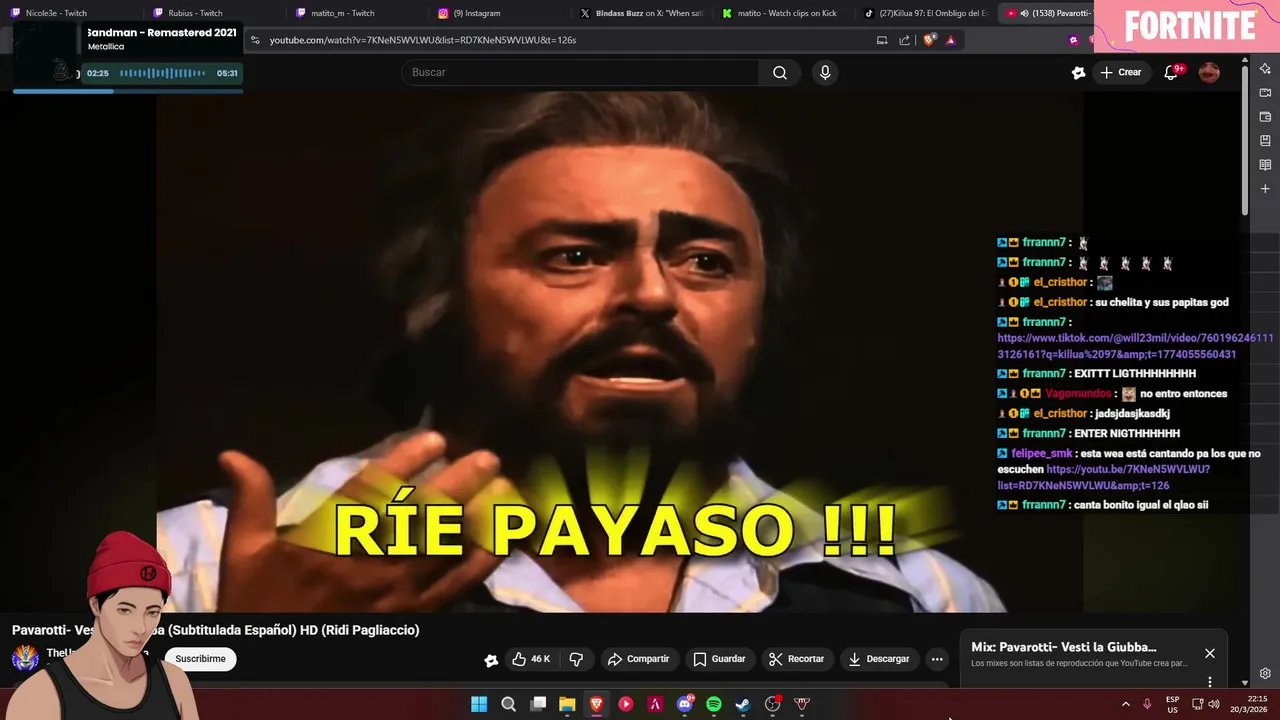The height and width of the screenshot is (720, 1280).
Task: Click Suscribirme button
Action: click(200, 659)
